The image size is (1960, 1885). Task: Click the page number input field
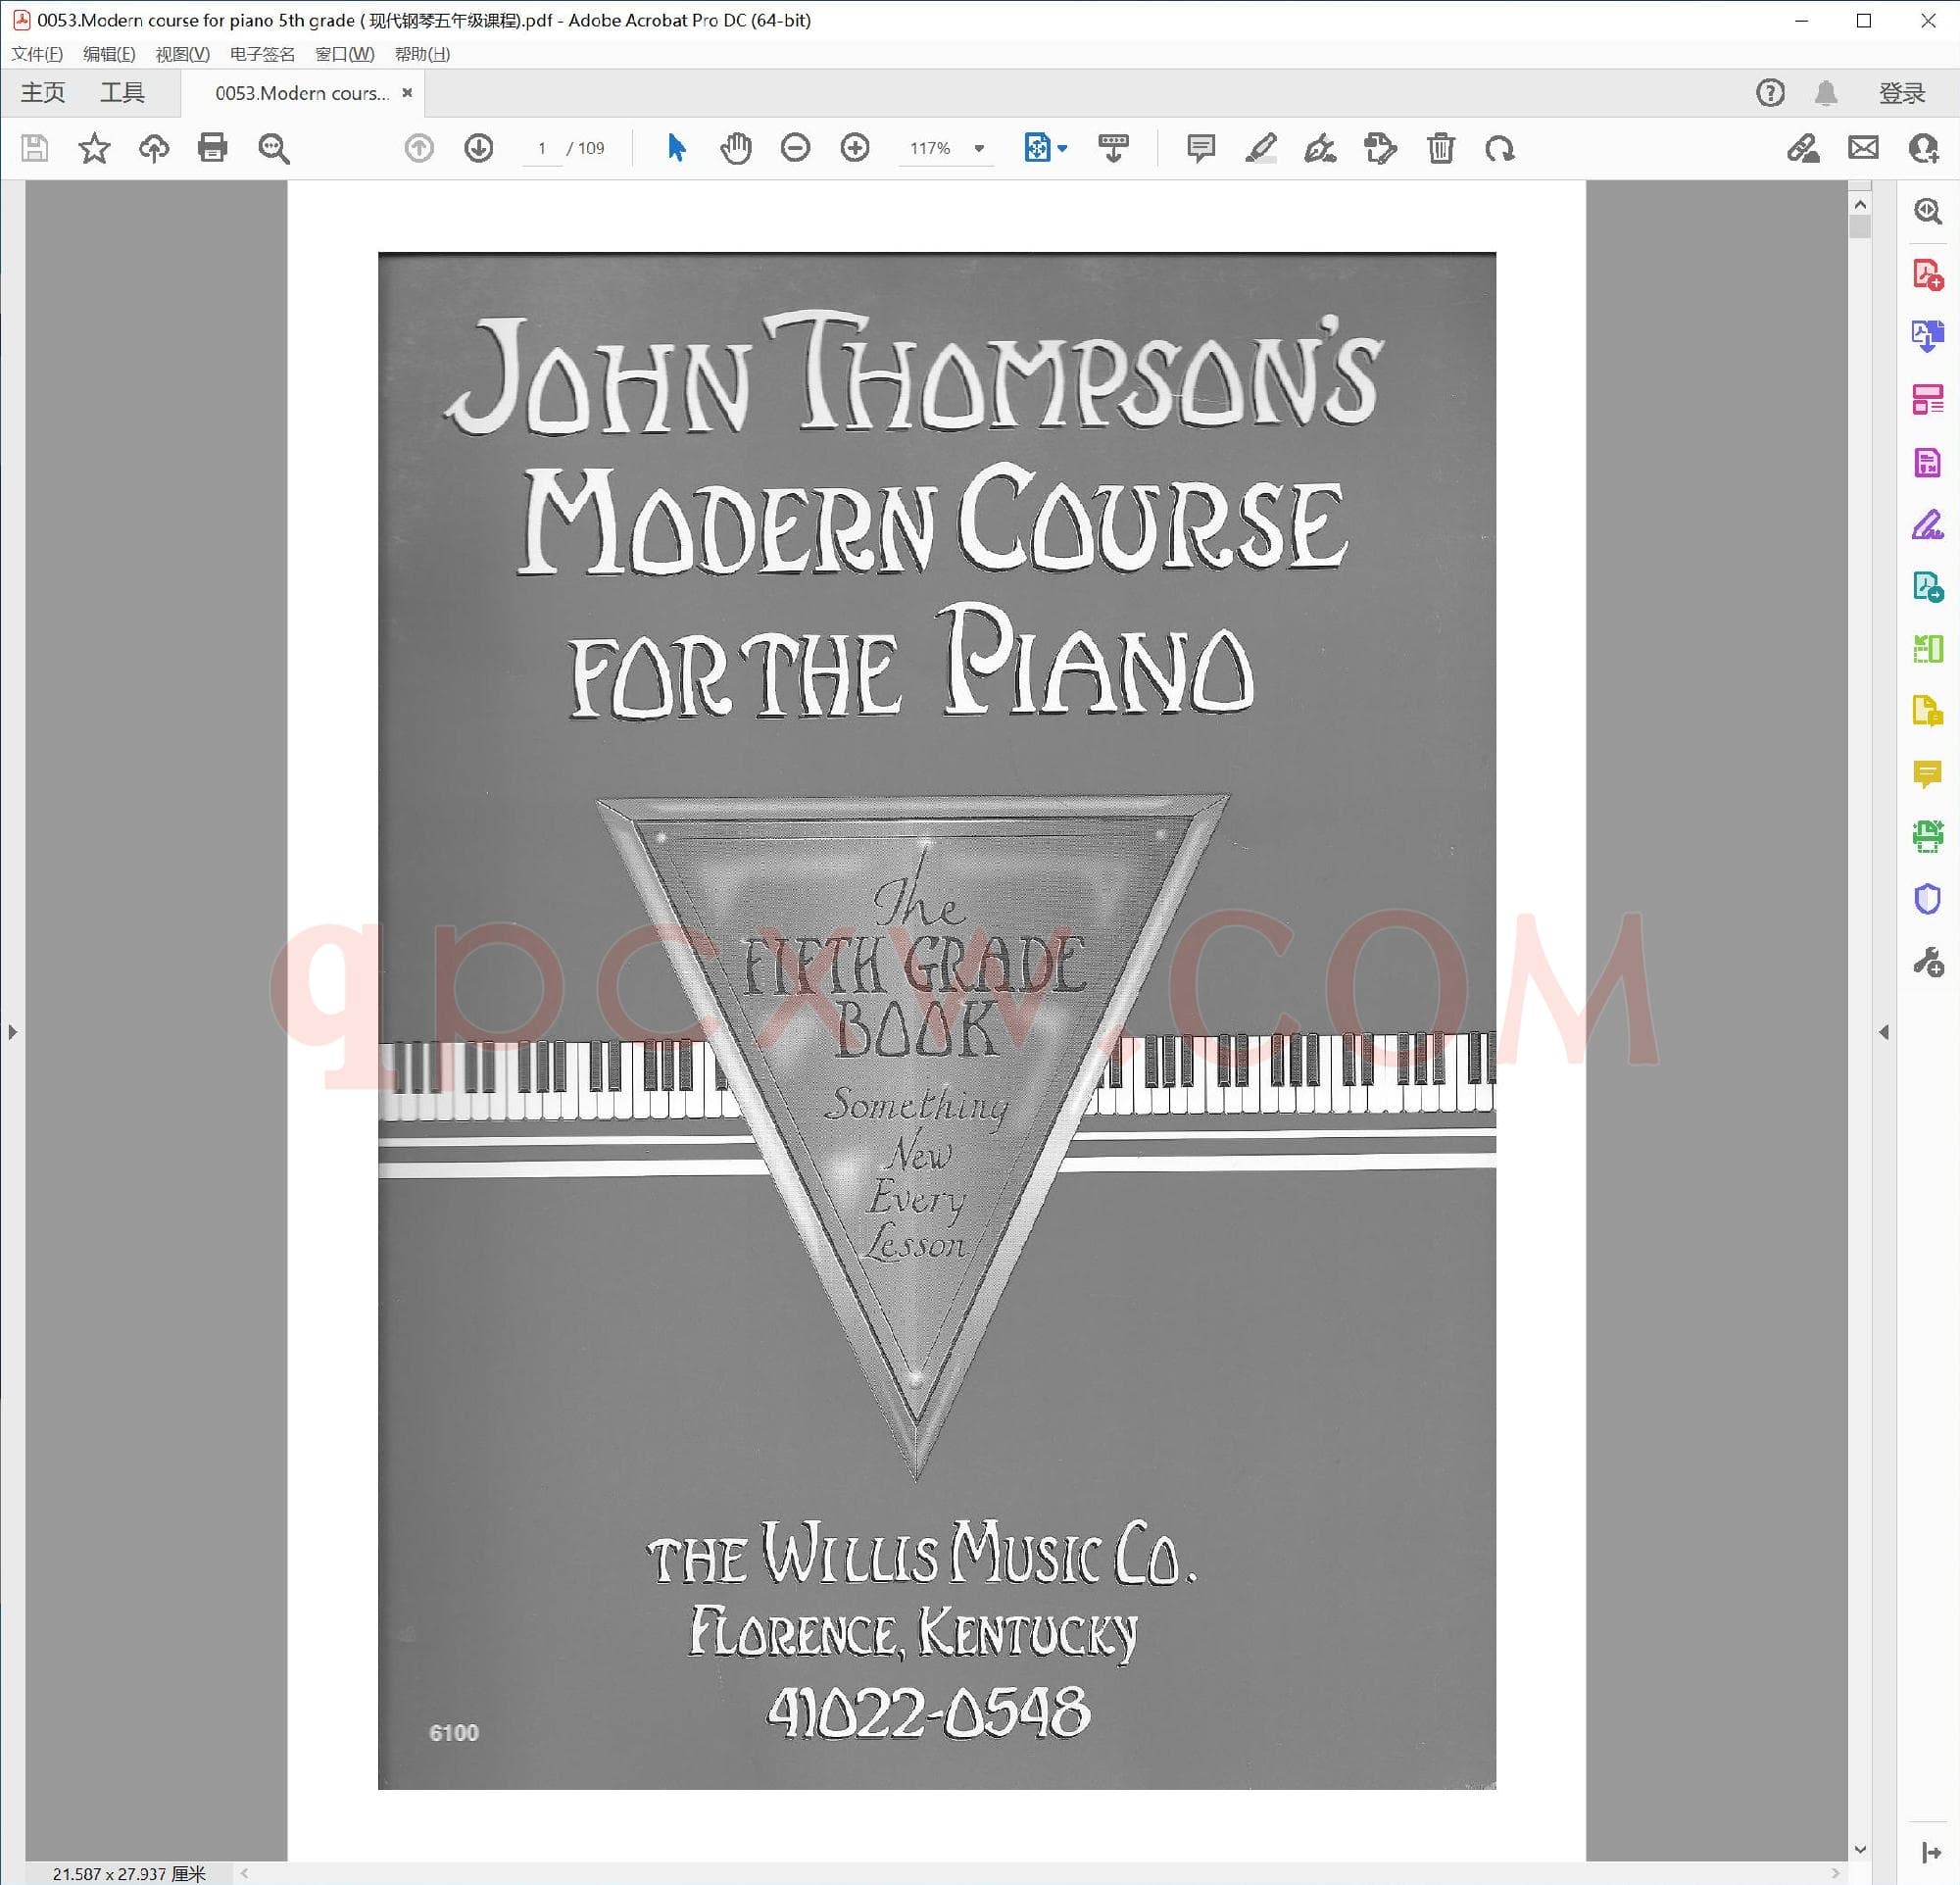point(542,148)
